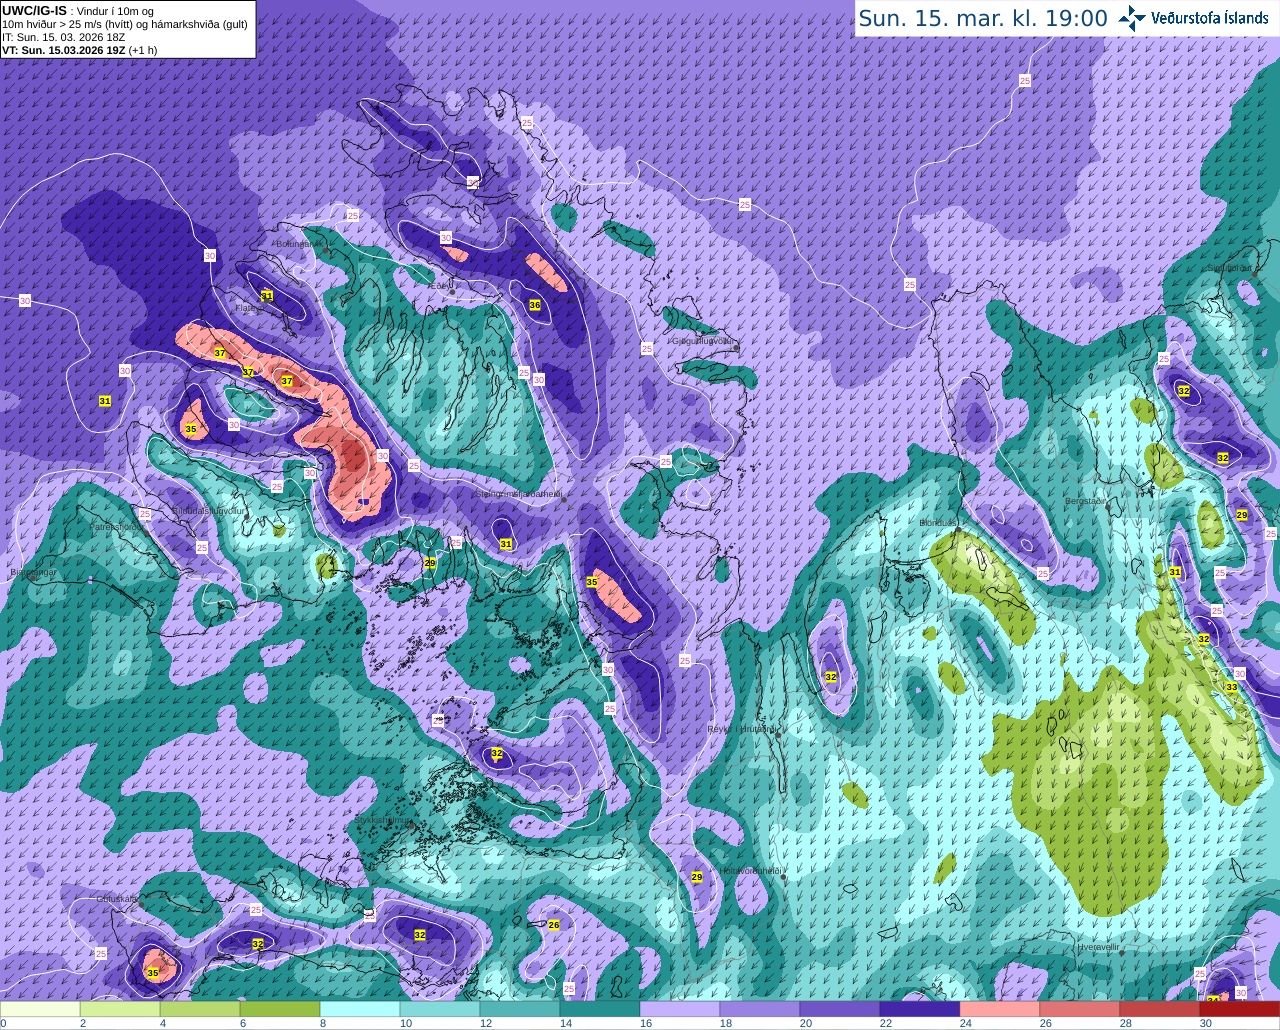Viewport: 1280px width, 1030px height.
Task: Click the Gufuskálar station label
Action: [x=117, y=899]
